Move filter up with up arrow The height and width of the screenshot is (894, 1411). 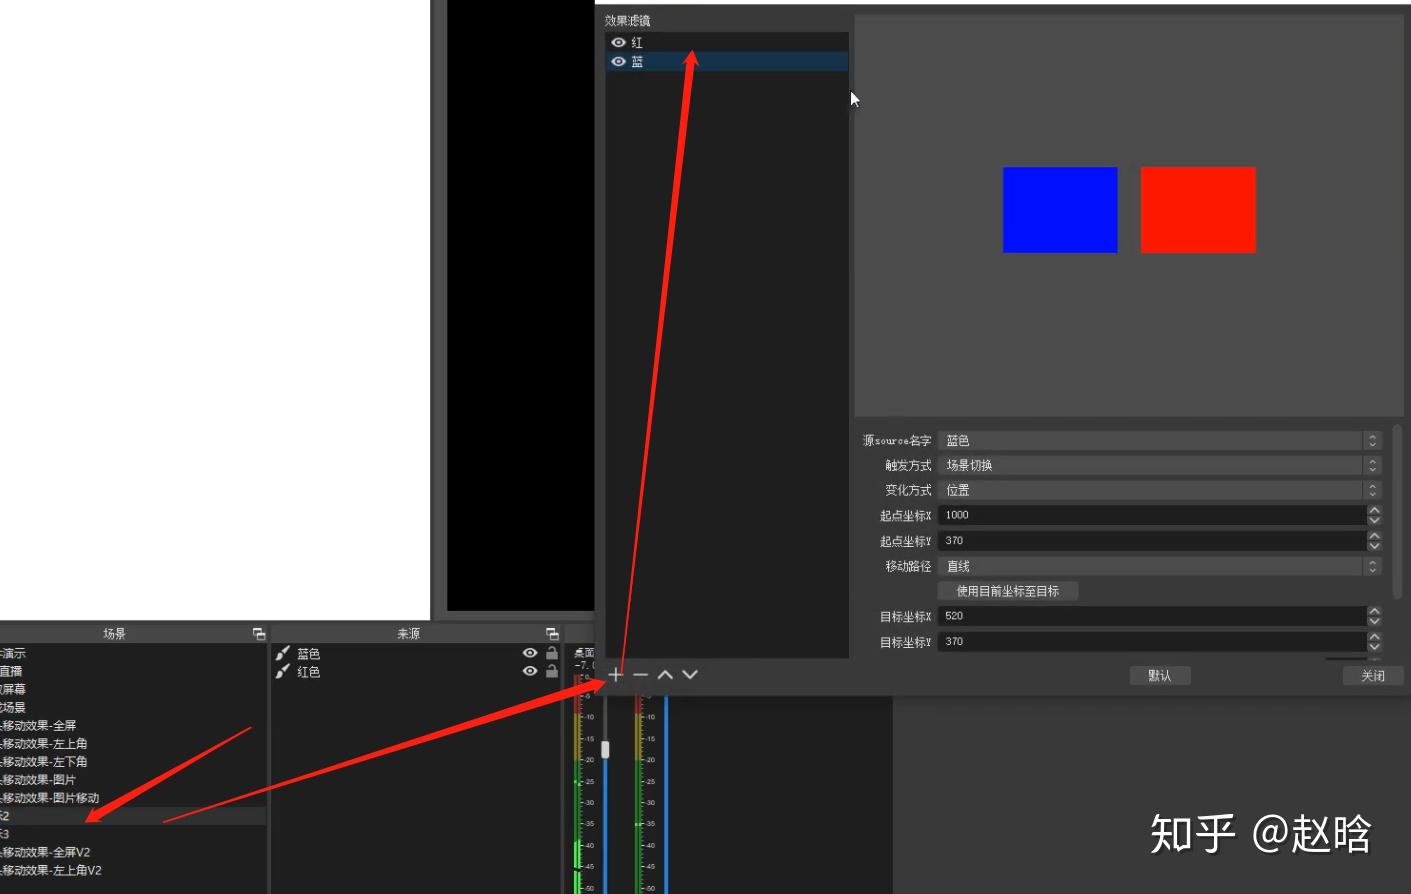[x=665, y=674]
